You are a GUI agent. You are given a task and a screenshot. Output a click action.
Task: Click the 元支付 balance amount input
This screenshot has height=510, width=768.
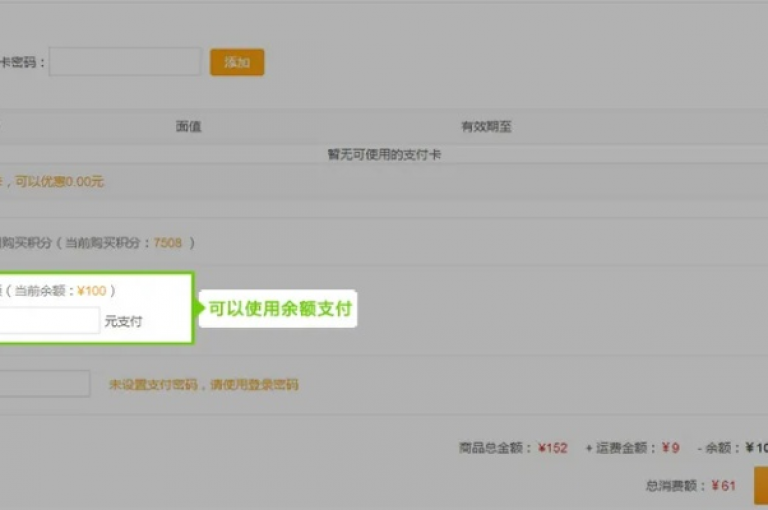pos(49,320)
